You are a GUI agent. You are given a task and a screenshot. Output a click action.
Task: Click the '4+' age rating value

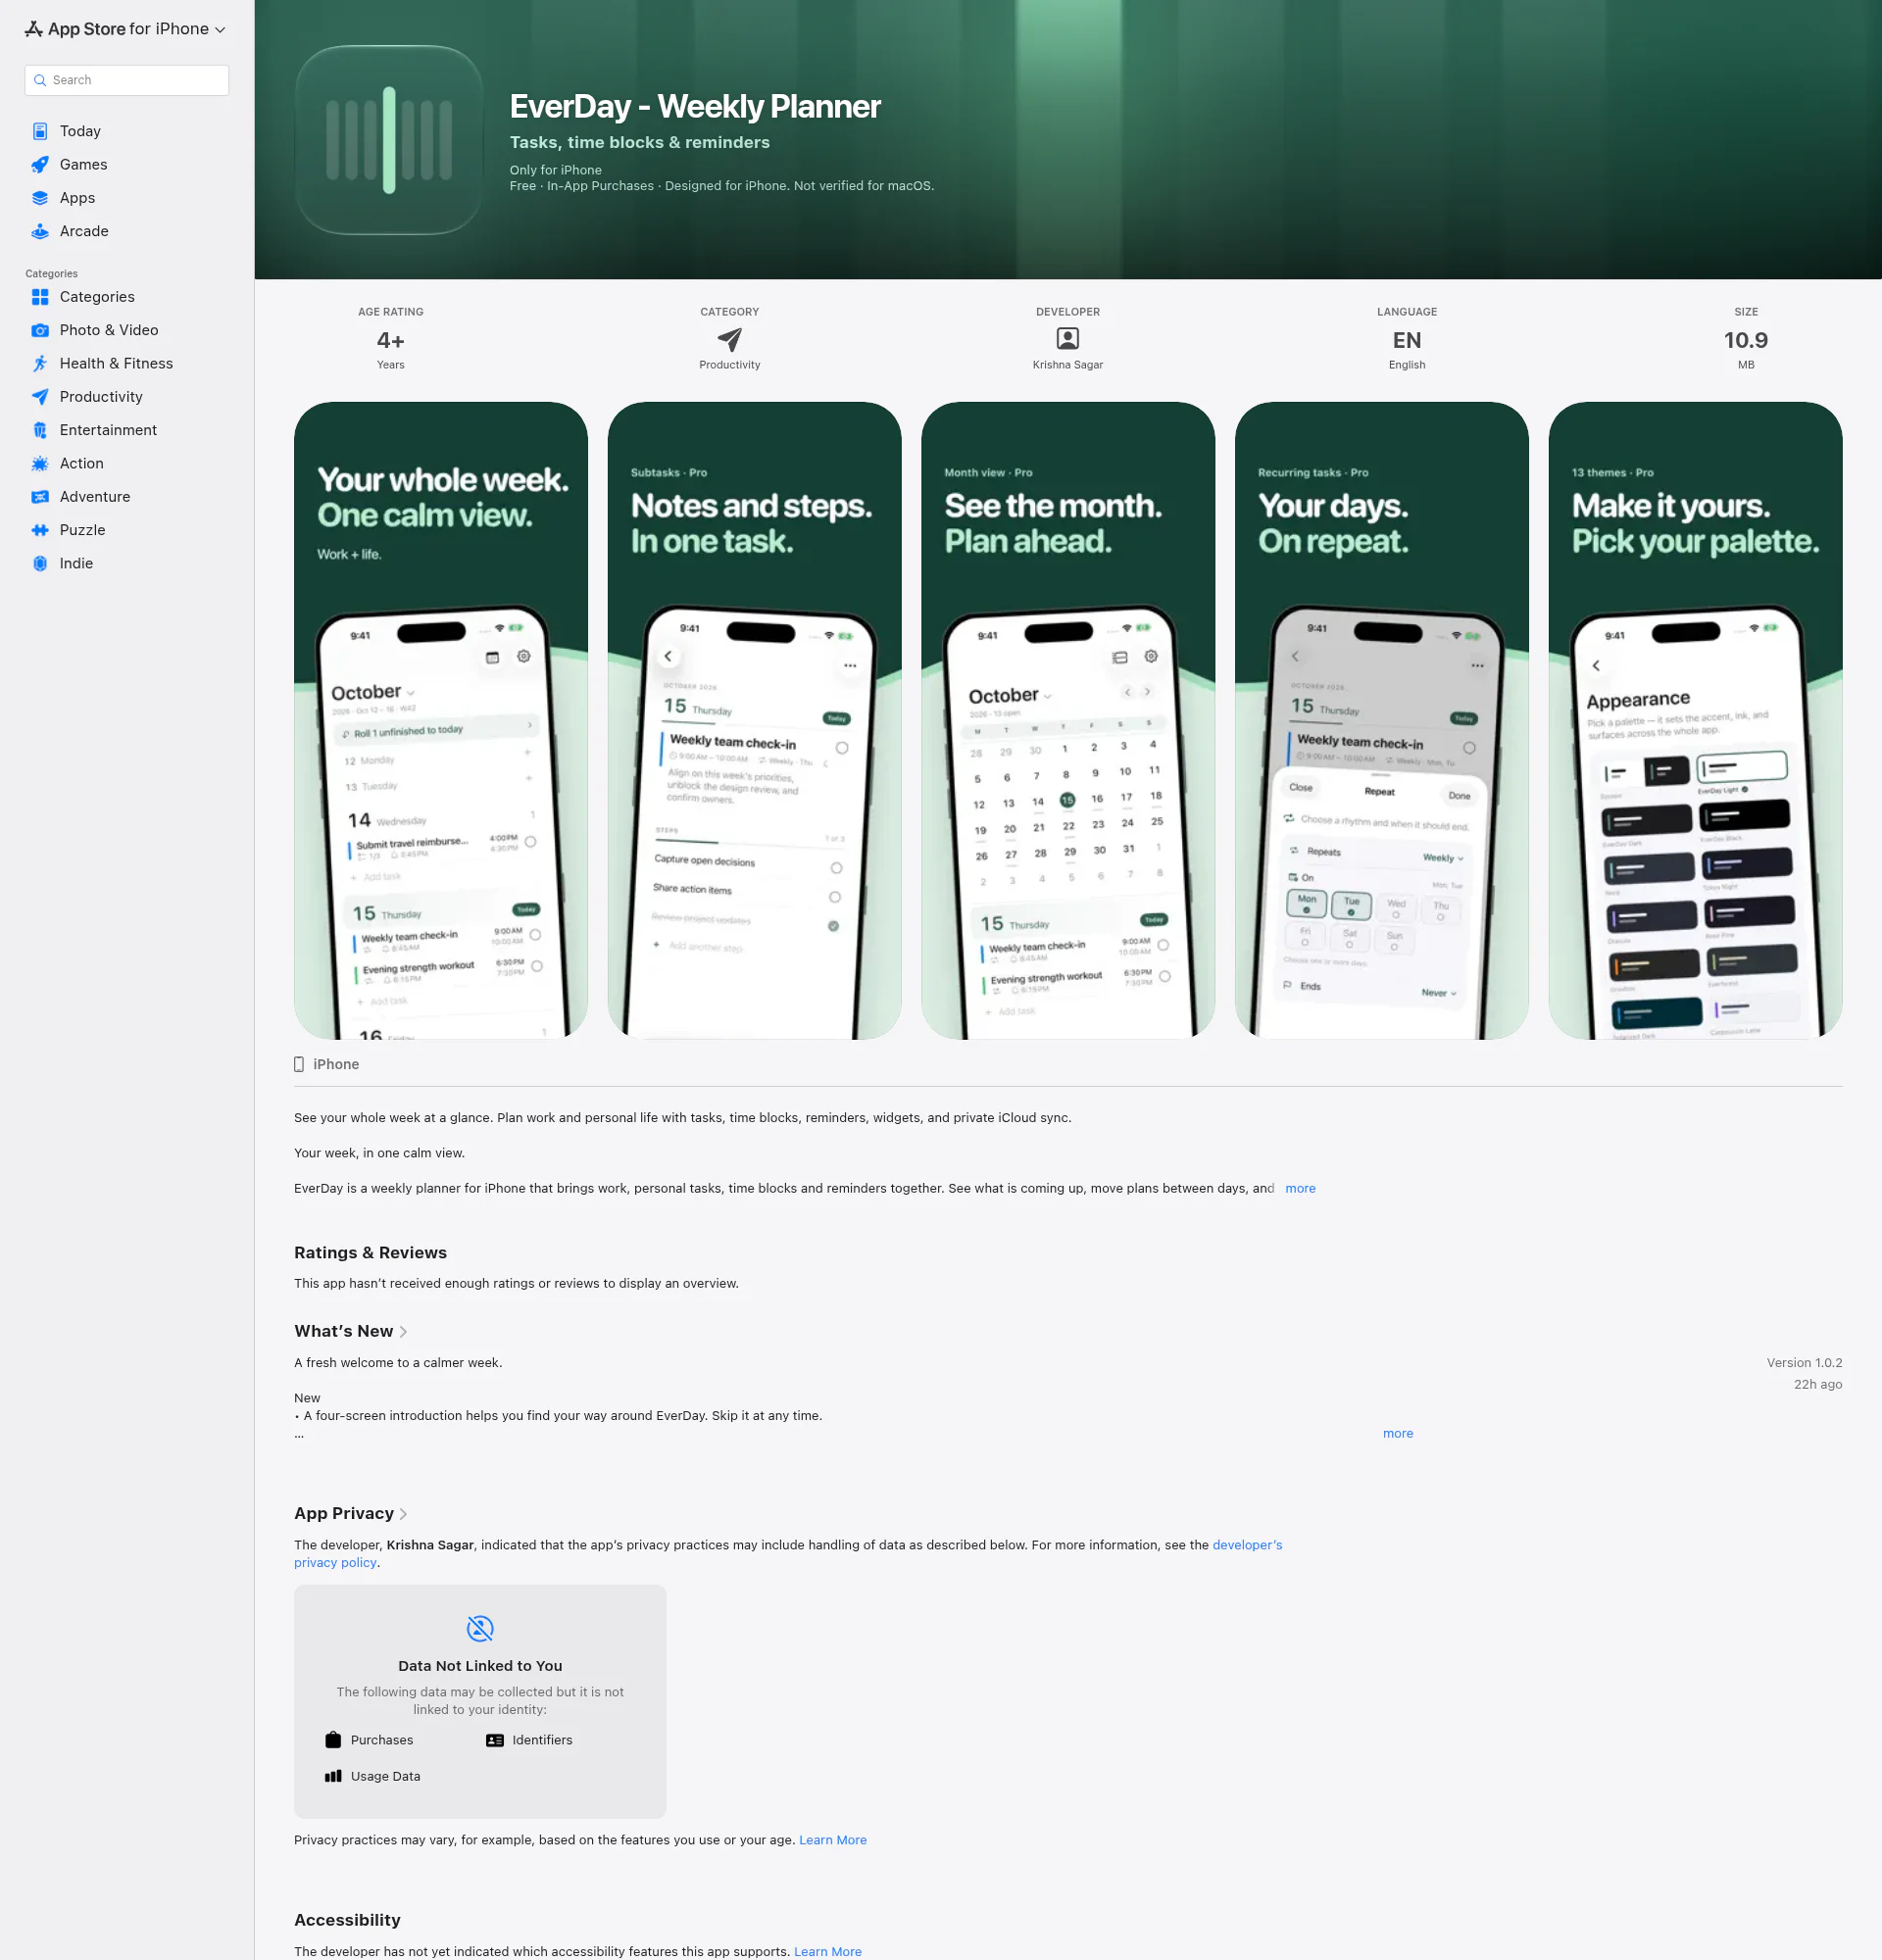point(391,340)
